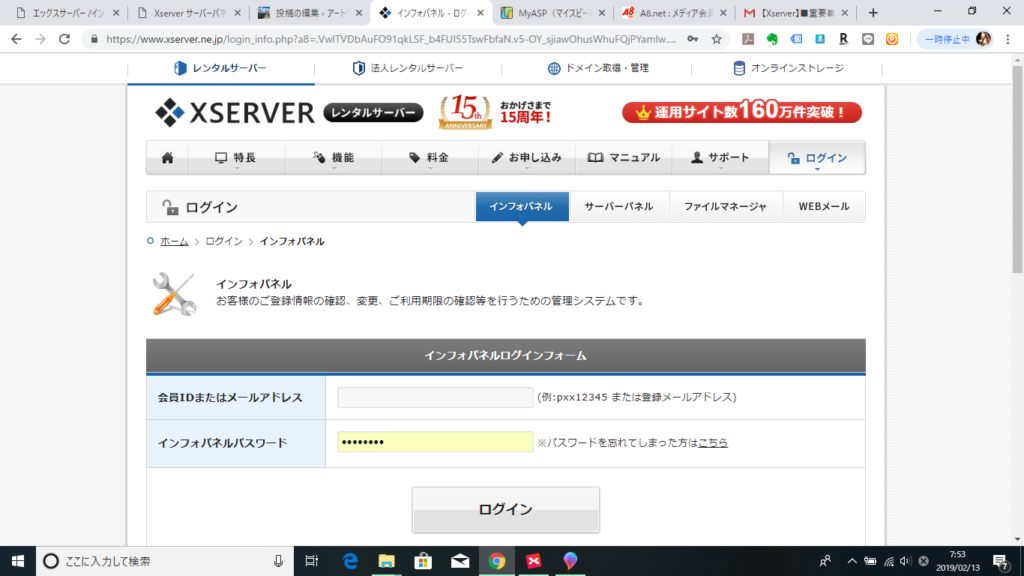Click the taskbar search box
Image resolution: width=1024 pixels, height=576 pixels.
point(165,561)
